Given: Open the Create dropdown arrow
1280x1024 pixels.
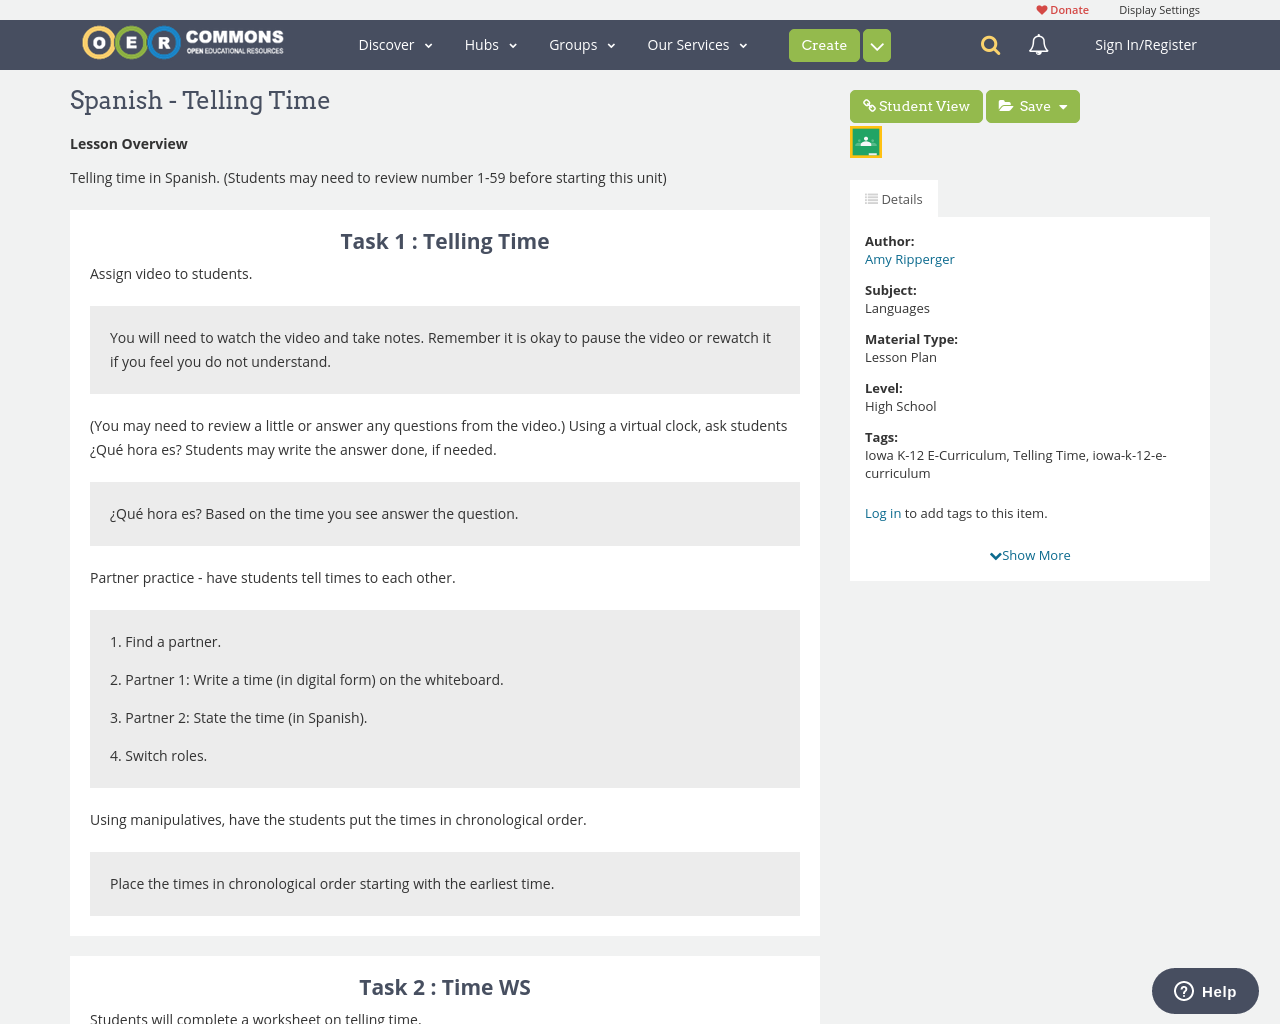Looking at the screenshot, I should click(x=876, y=44).
